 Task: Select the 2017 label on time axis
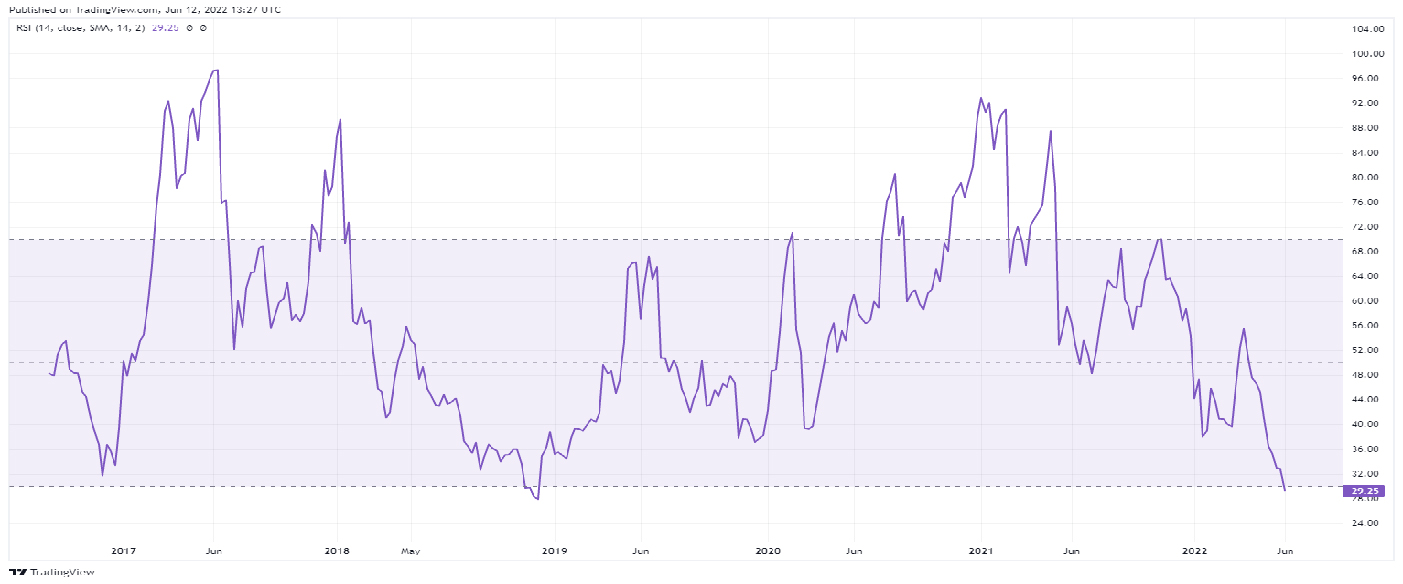[x=124, y=550]
